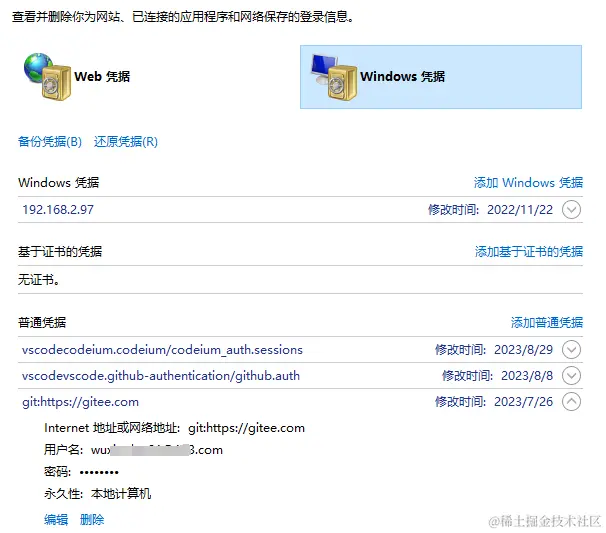Click 编辑 link for gitee credential
The width and height of the screenshot is (606, 533).
point(56,519)
